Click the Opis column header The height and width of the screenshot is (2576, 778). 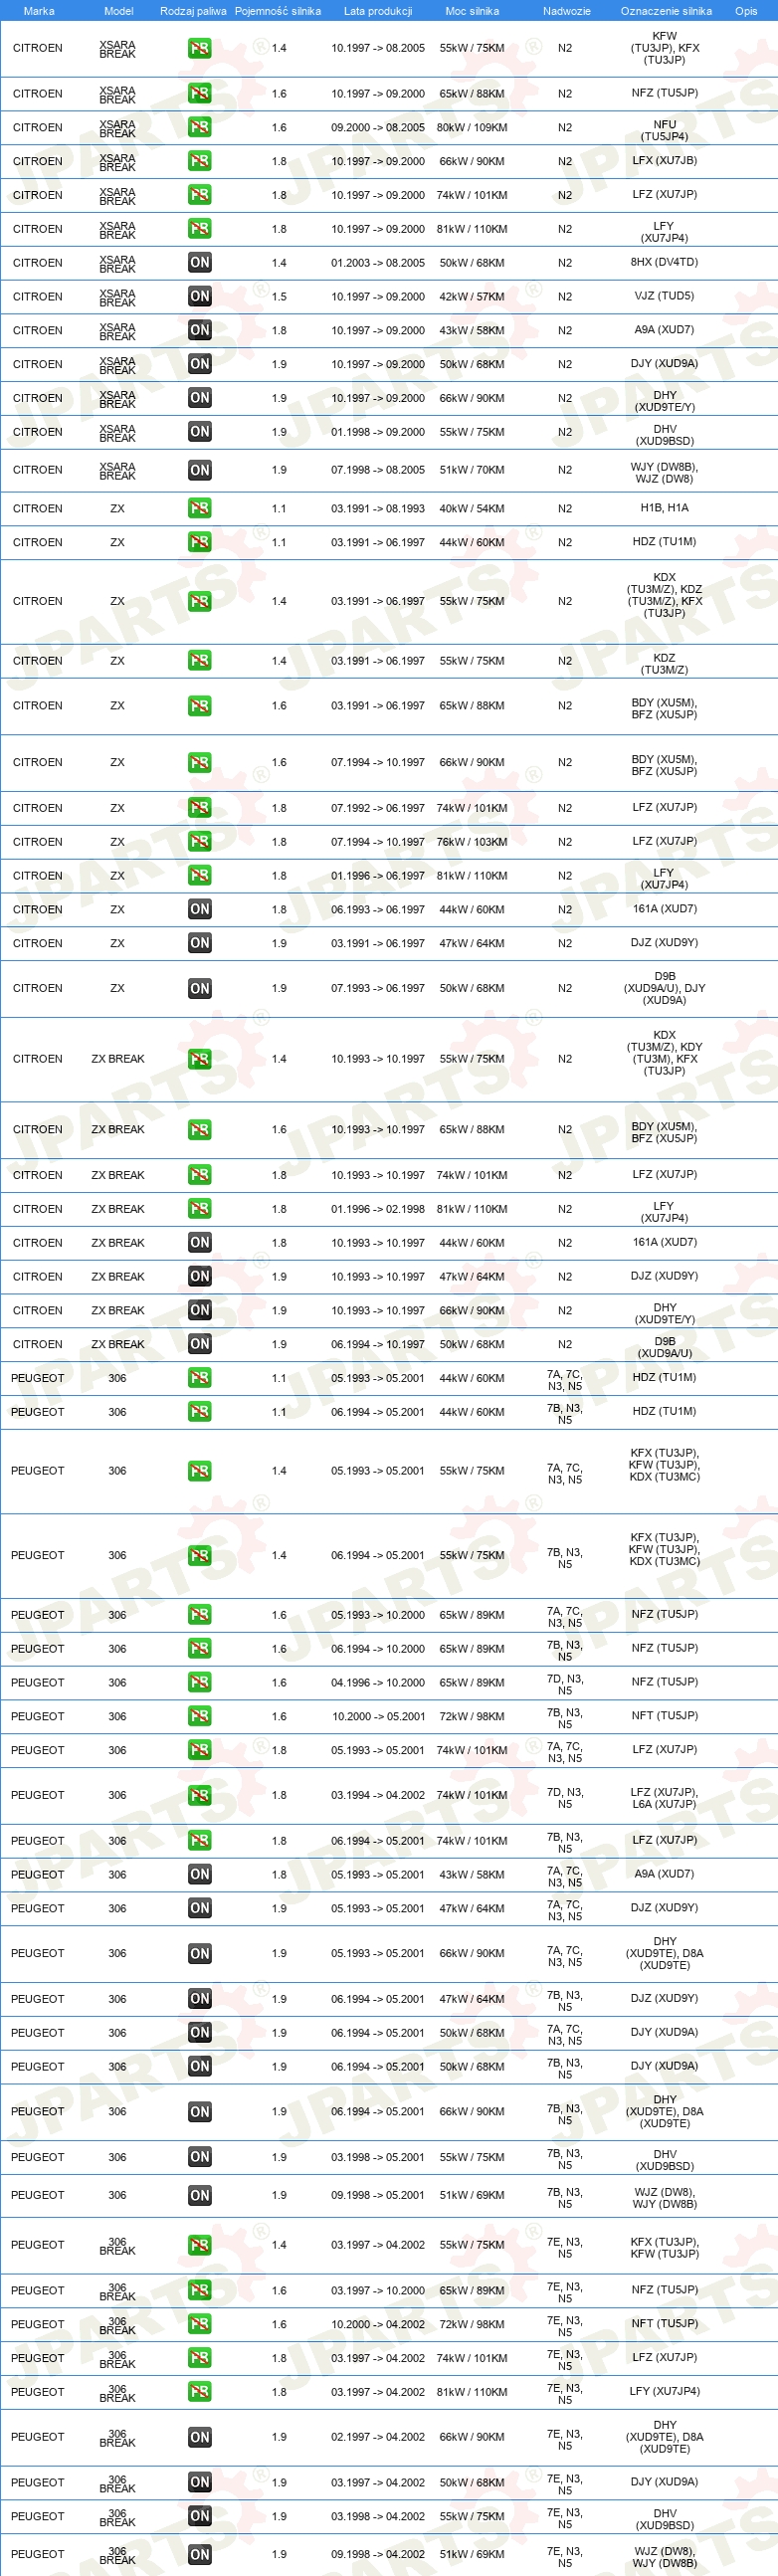tap(746, 11)
